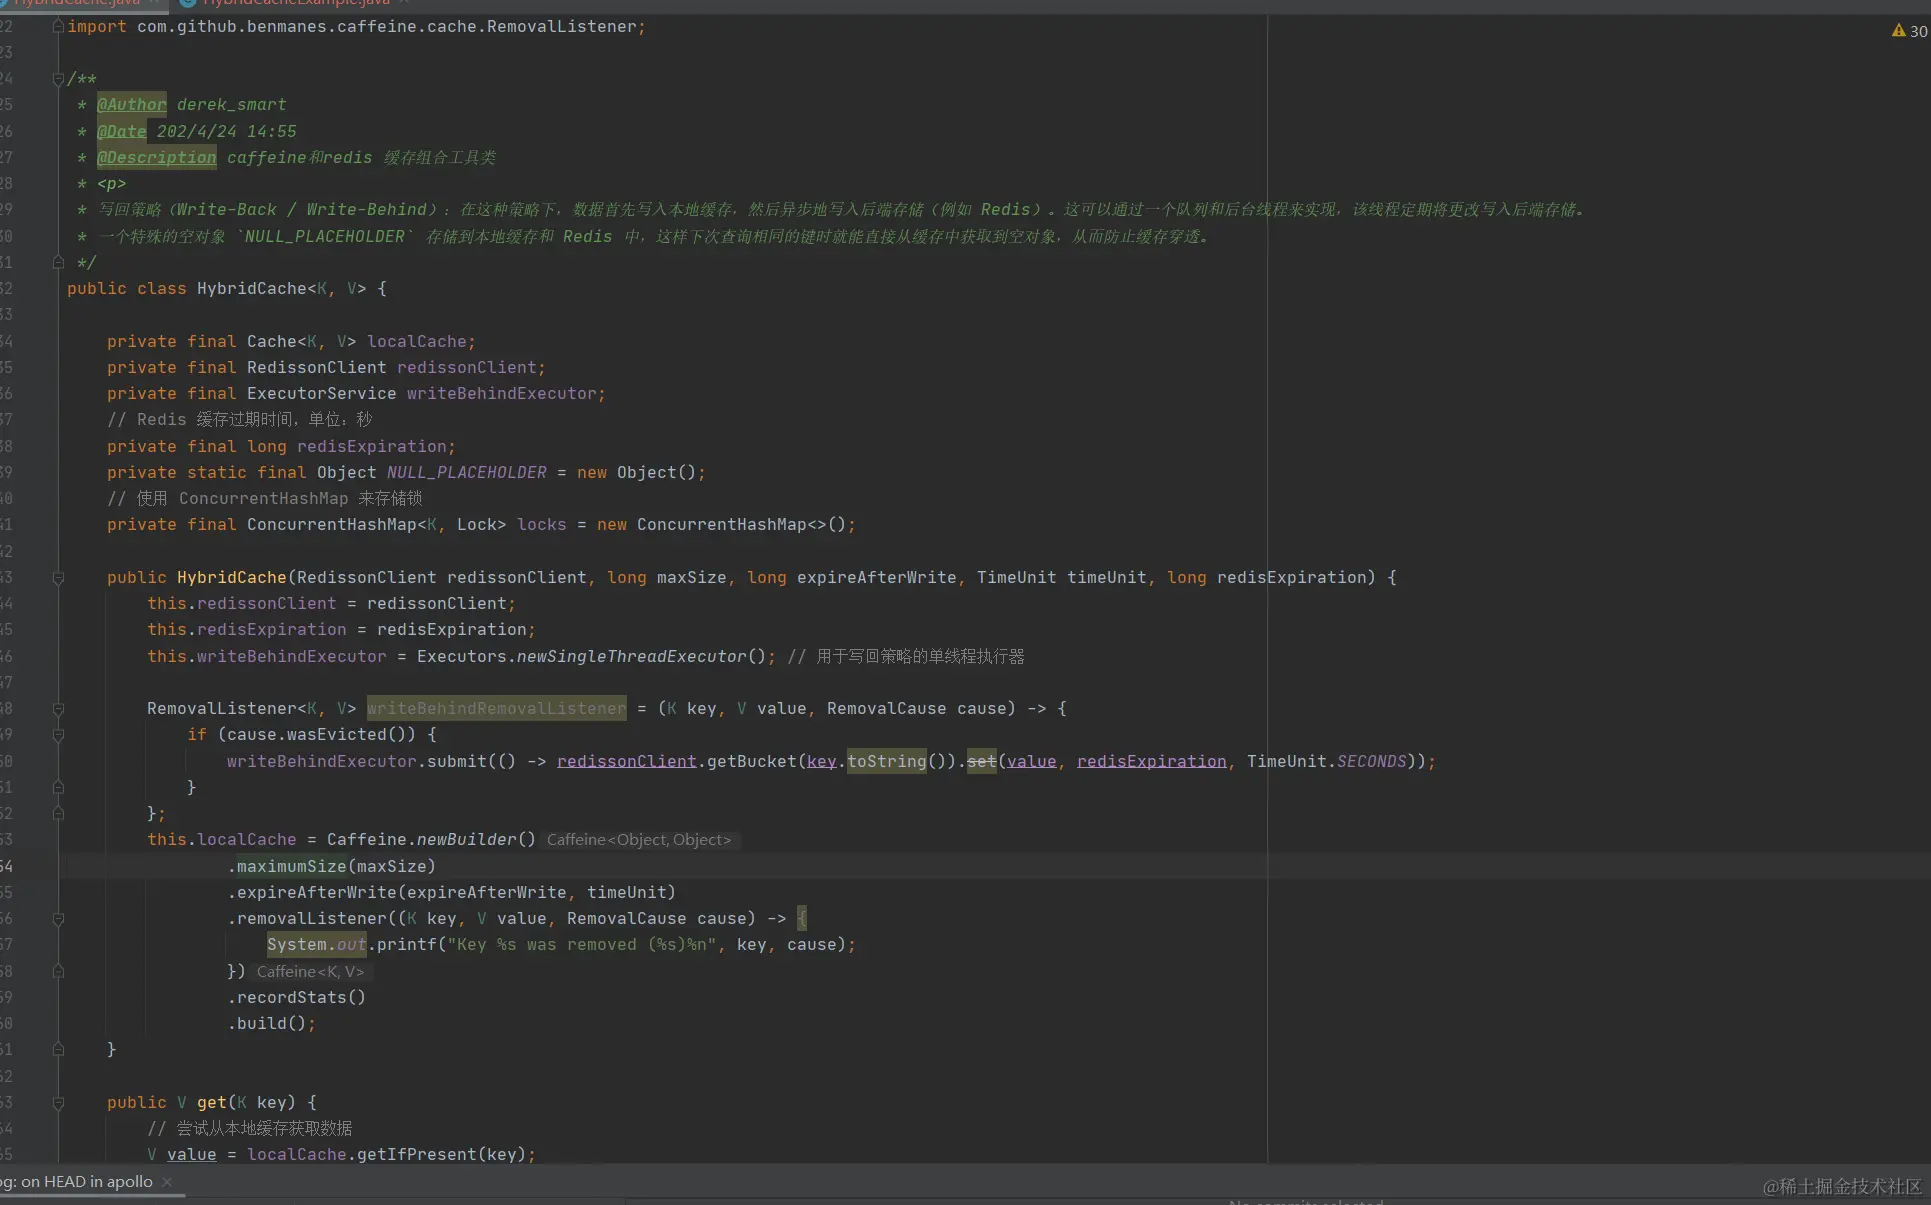Click the deprecated strikethrough set method call
1931x1205 pixels.
pos(981,762)
